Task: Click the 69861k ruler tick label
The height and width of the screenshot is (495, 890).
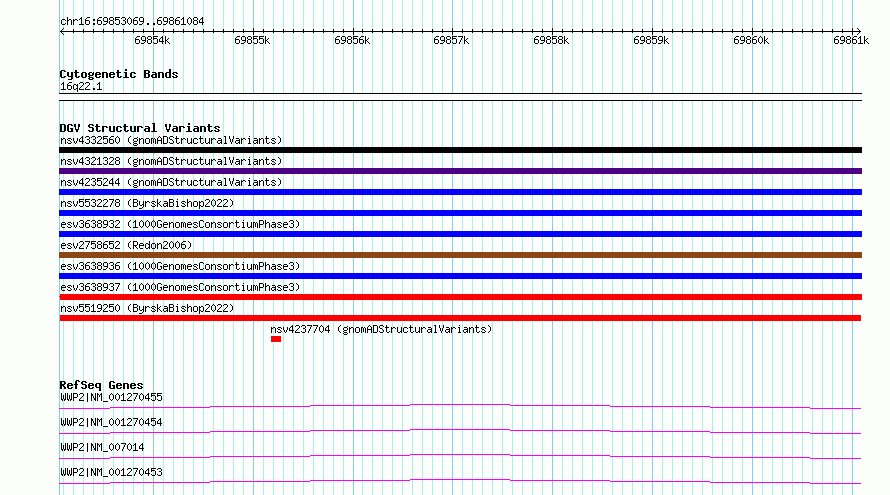Action: coord(851,40)
